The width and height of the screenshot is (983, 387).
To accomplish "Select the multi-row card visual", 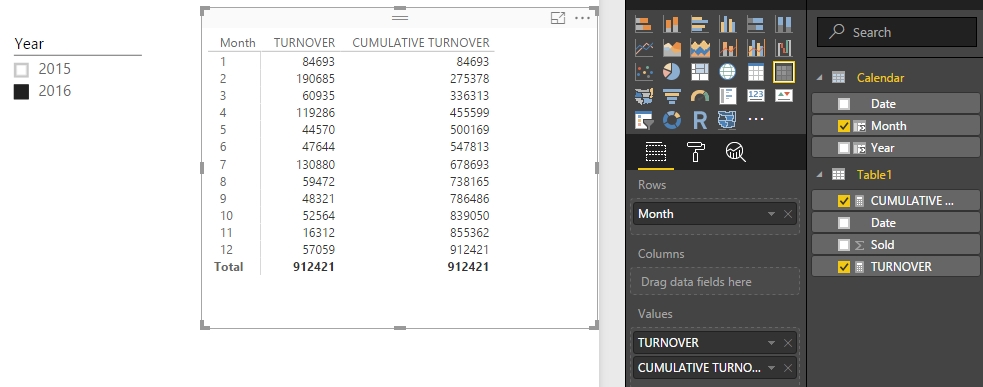I will (x=728, y=95).
